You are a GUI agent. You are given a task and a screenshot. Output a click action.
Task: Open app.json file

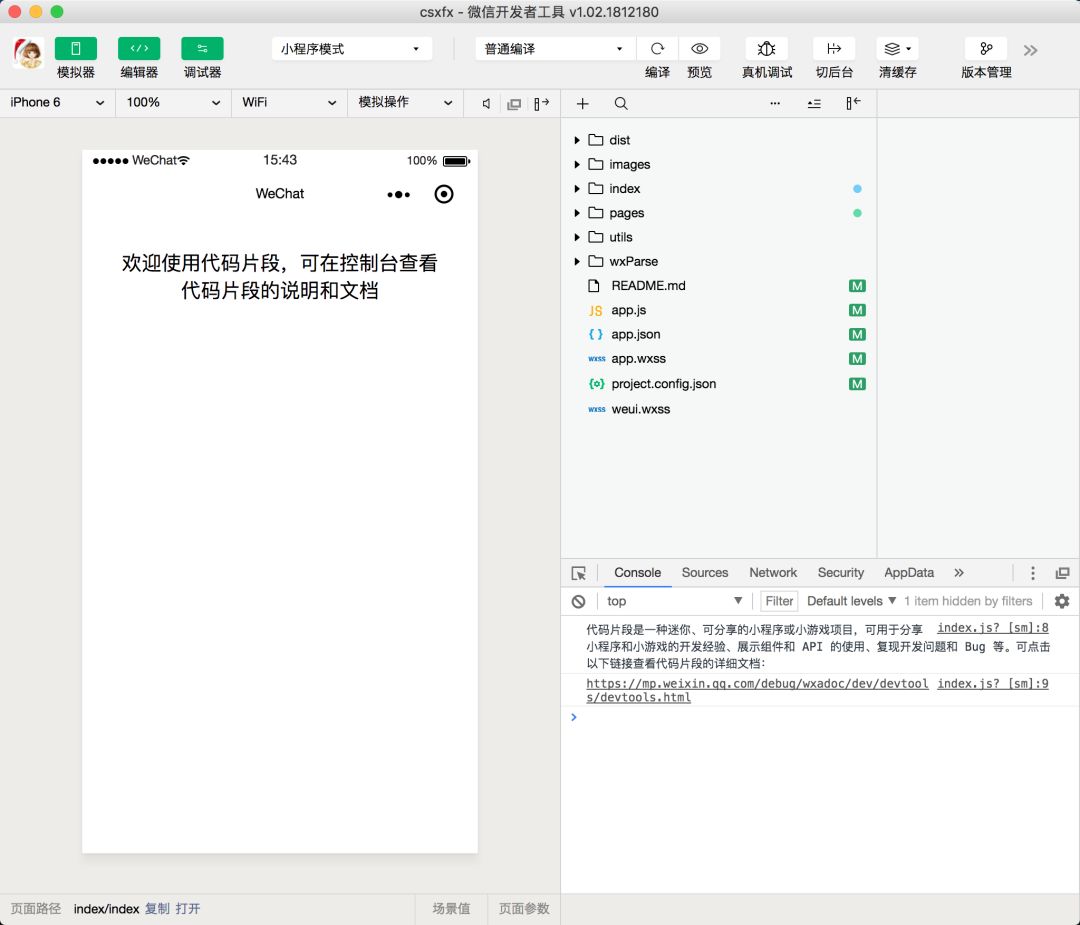click(x=718, y=334)
